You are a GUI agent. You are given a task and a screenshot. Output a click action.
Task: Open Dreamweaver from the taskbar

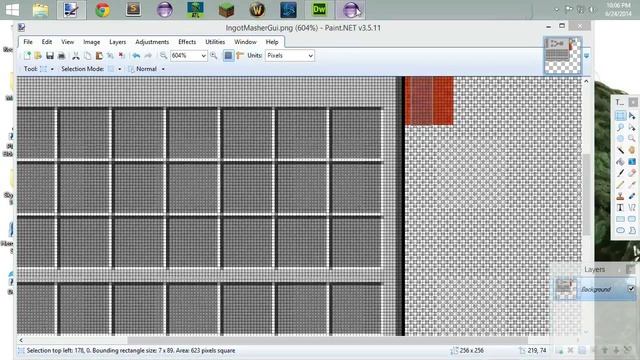319,10
